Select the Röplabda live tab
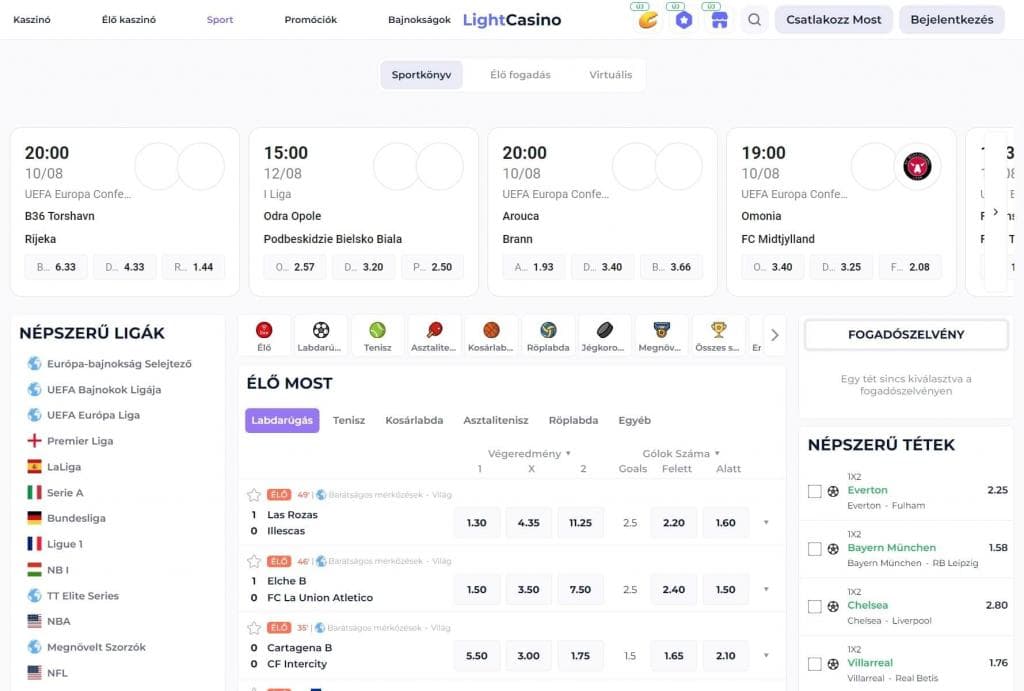1024x691 pixels. click(573, 421)
